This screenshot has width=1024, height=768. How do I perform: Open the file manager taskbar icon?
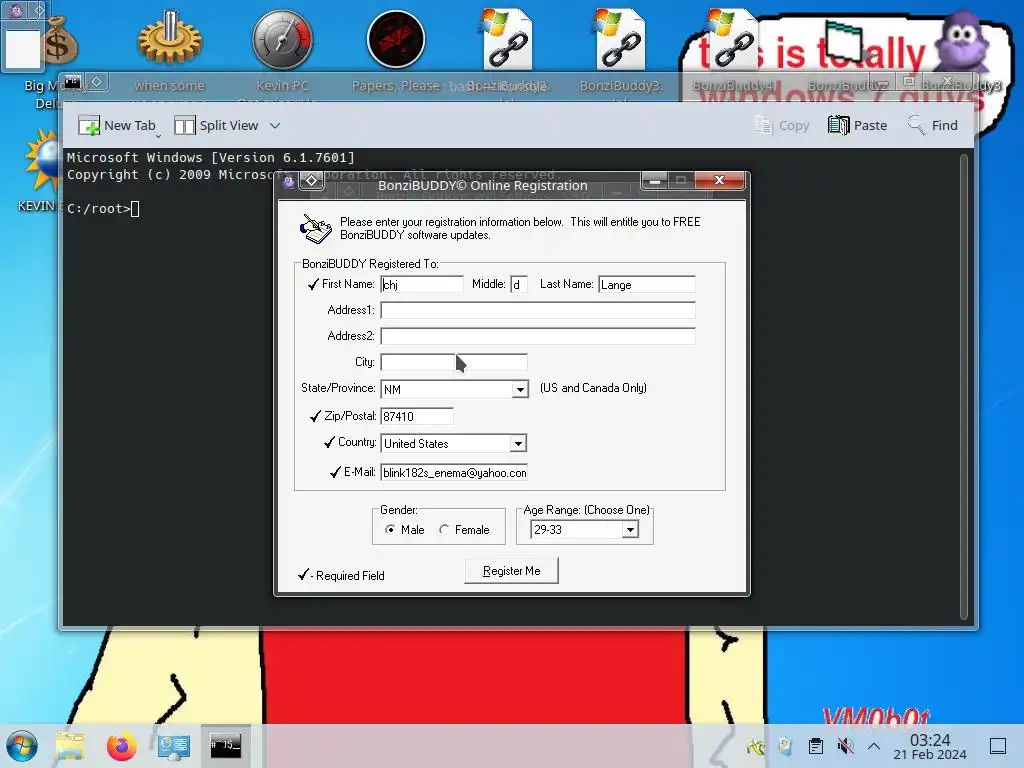pos(70,746)
